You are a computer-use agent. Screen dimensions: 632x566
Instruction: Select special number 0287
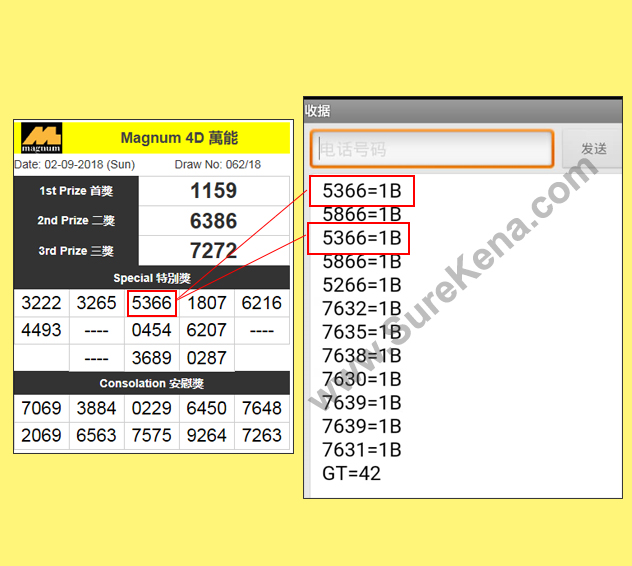click(x=207, y=358)
